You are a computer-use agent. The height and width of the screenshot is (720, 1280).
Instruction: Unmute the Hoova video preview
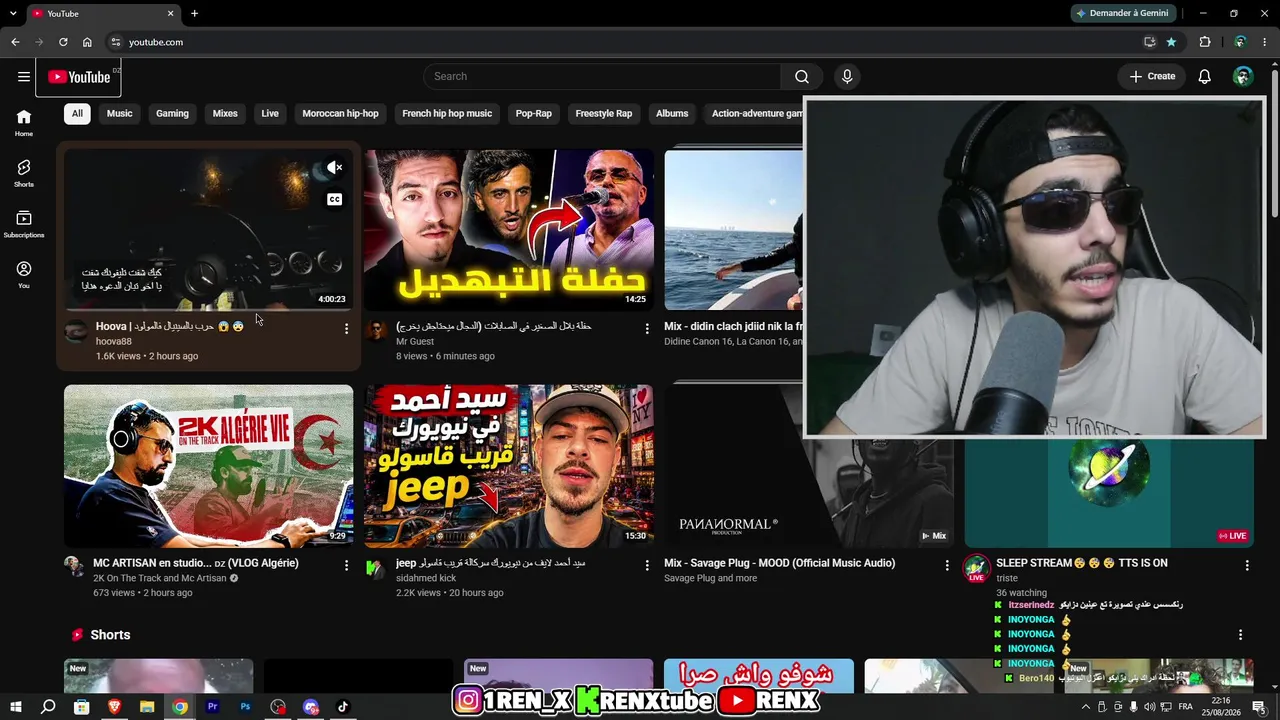[x=335, y=168]
